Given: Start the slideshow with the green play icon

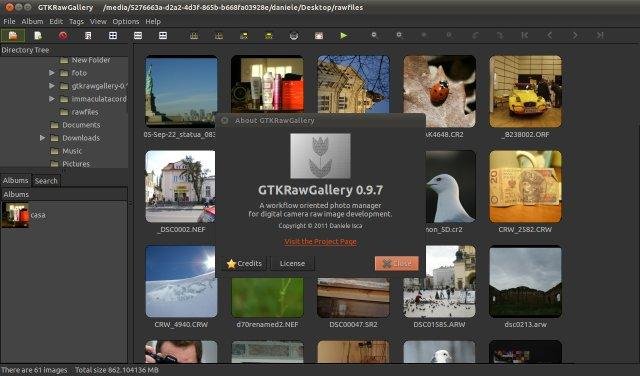Looking at the screenshot, I should [344, 36].
